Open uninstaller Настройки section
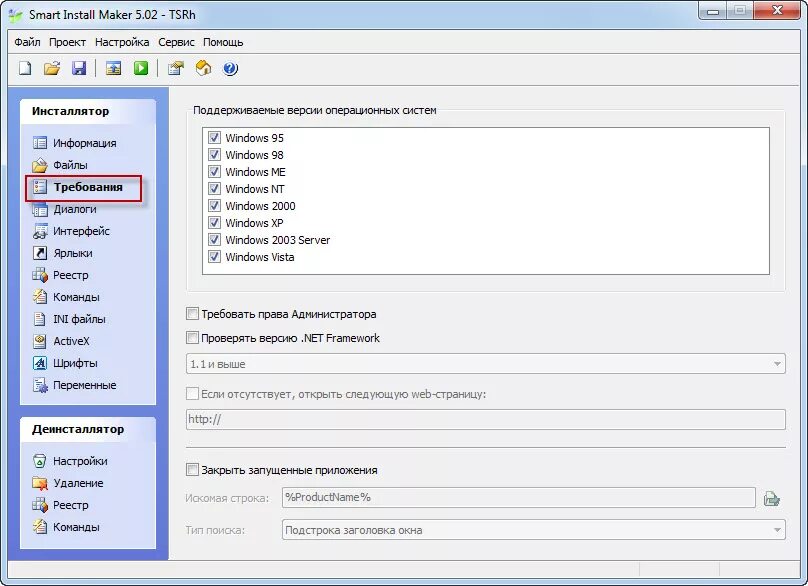The width and height of the screenshot is (808, 586). (70, 461)
